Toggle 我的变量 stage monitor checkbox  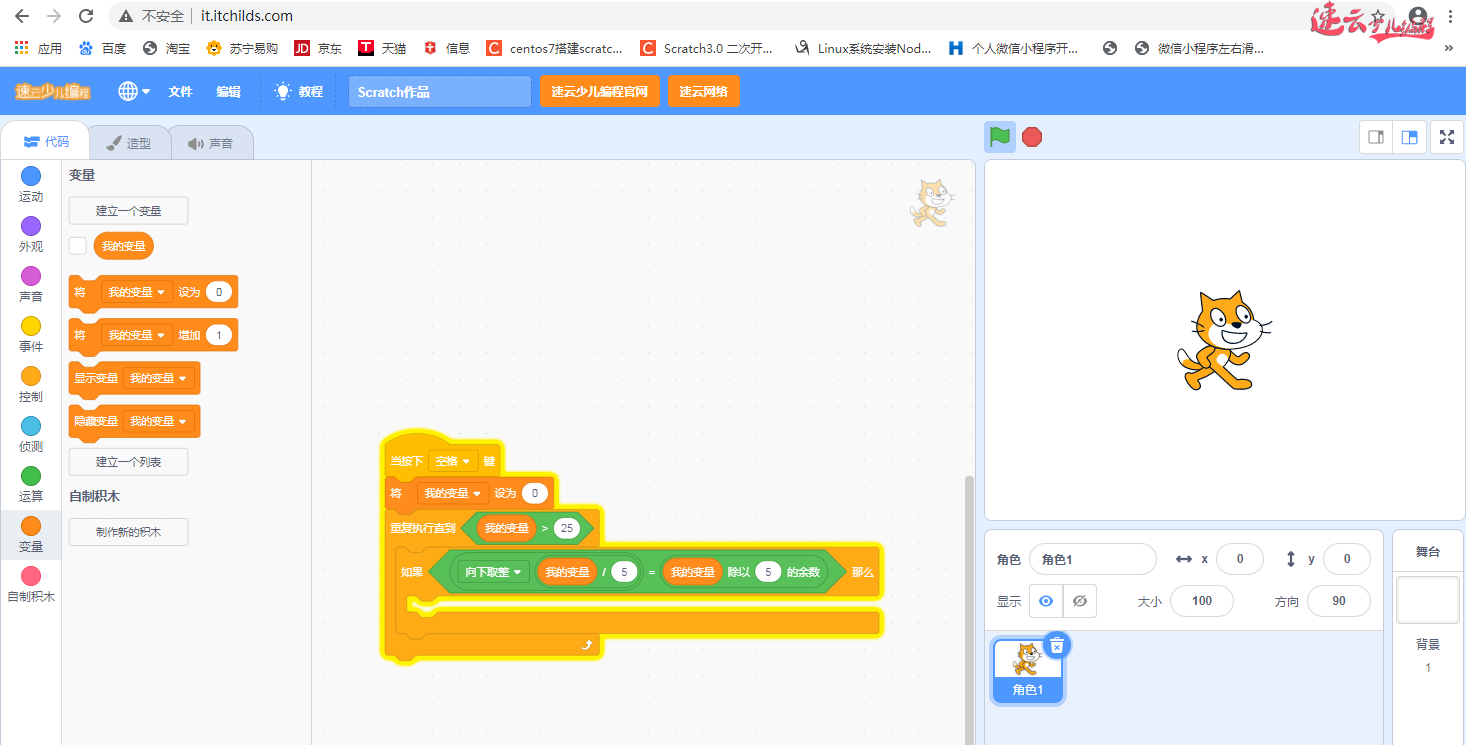pos(78,246)
